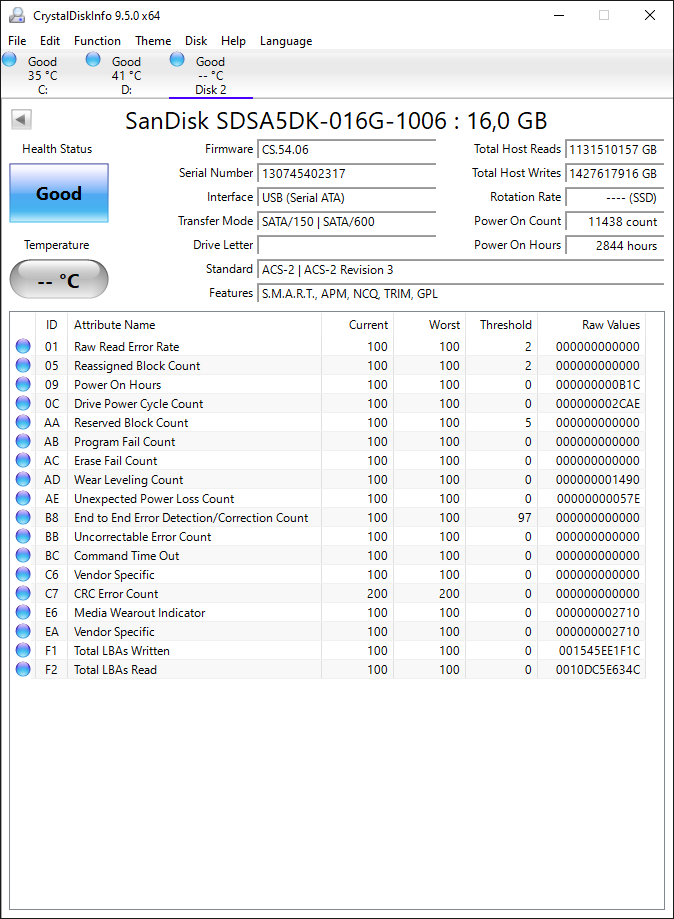Click the ID column header

coord(52,325)
